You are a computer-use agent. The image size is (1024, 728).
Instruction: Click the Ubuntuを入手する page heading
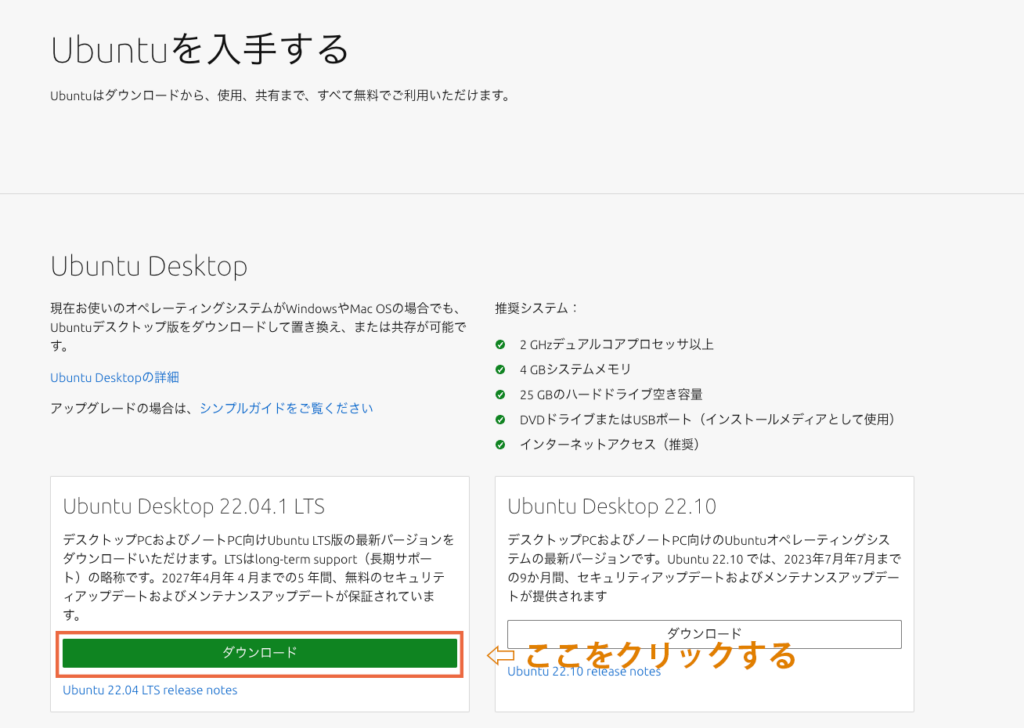click(200, 50)
